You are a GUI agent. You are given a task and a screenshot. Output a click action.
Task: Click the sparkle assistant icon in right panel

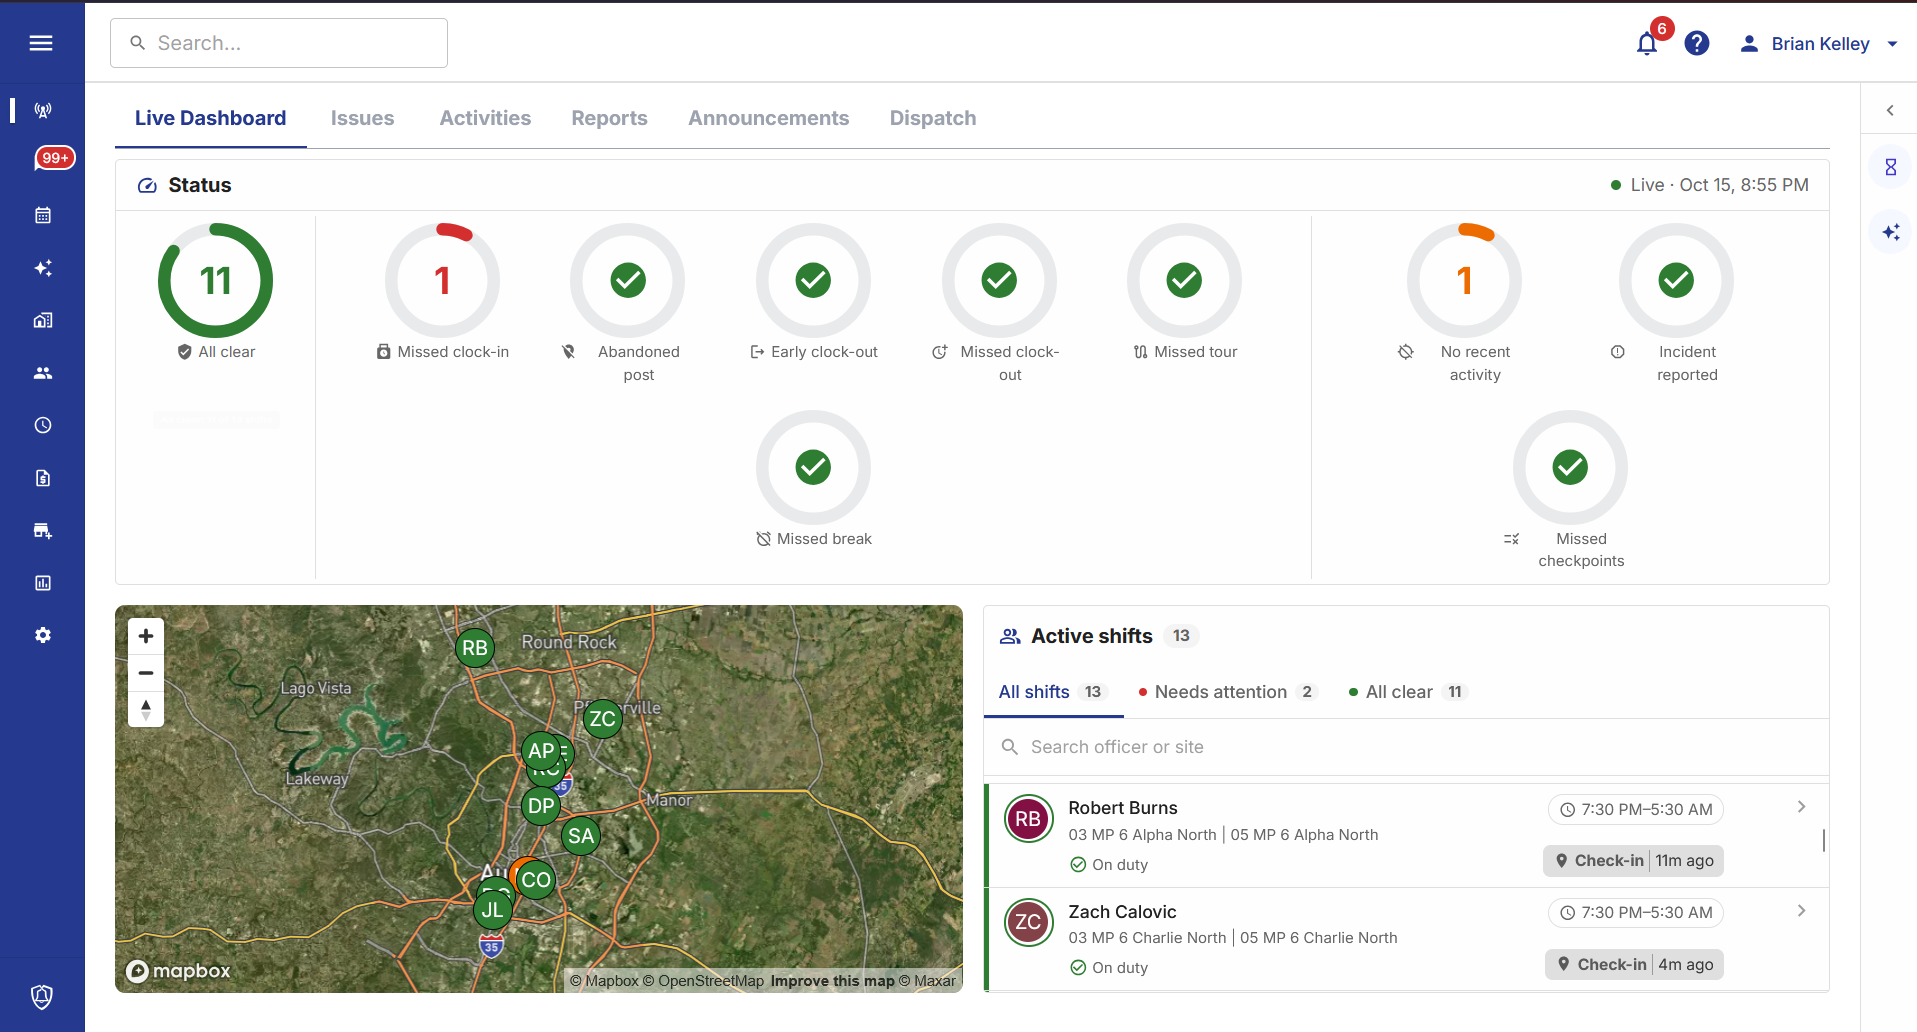(x=1891, y=232)
